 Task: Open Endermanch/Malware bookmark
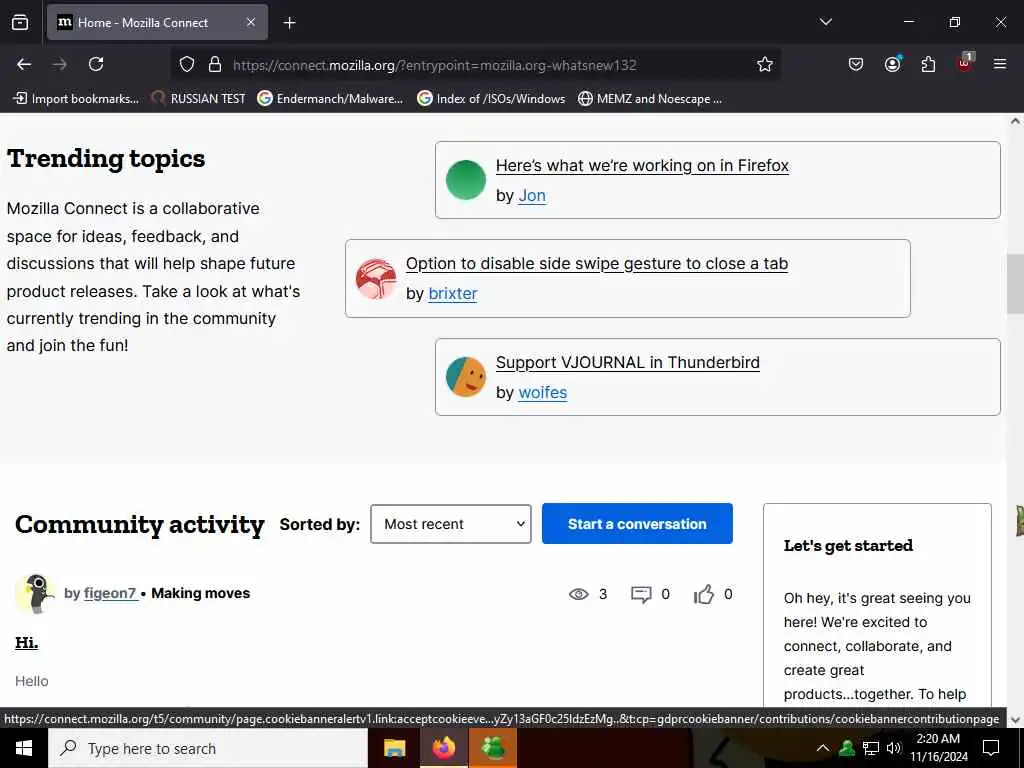(330, 99)
